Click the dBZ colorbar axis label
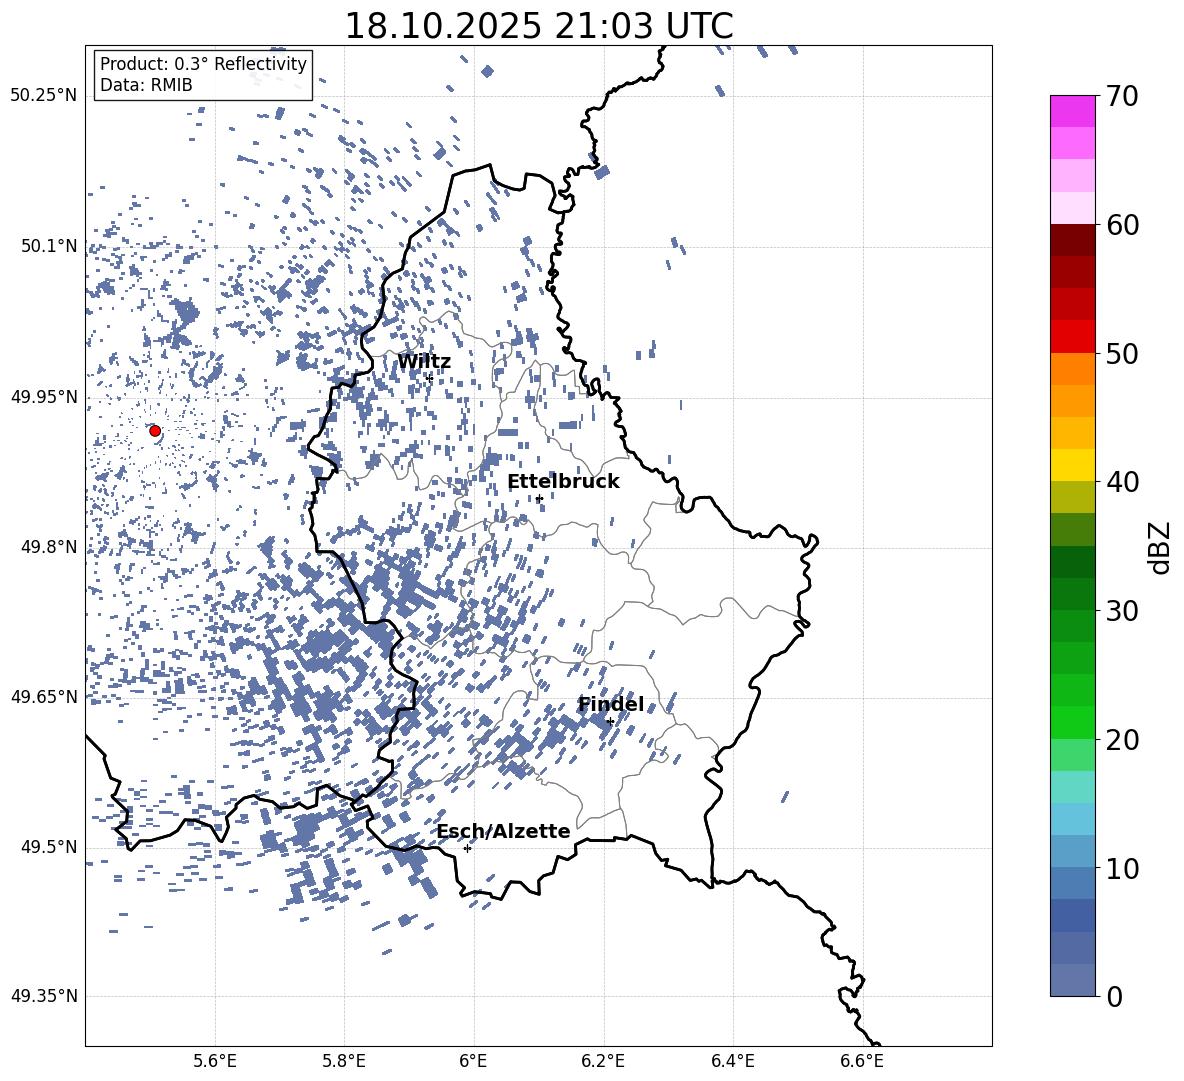Viewport: 1184px width, 1081px height. (x=1160, y=547)
